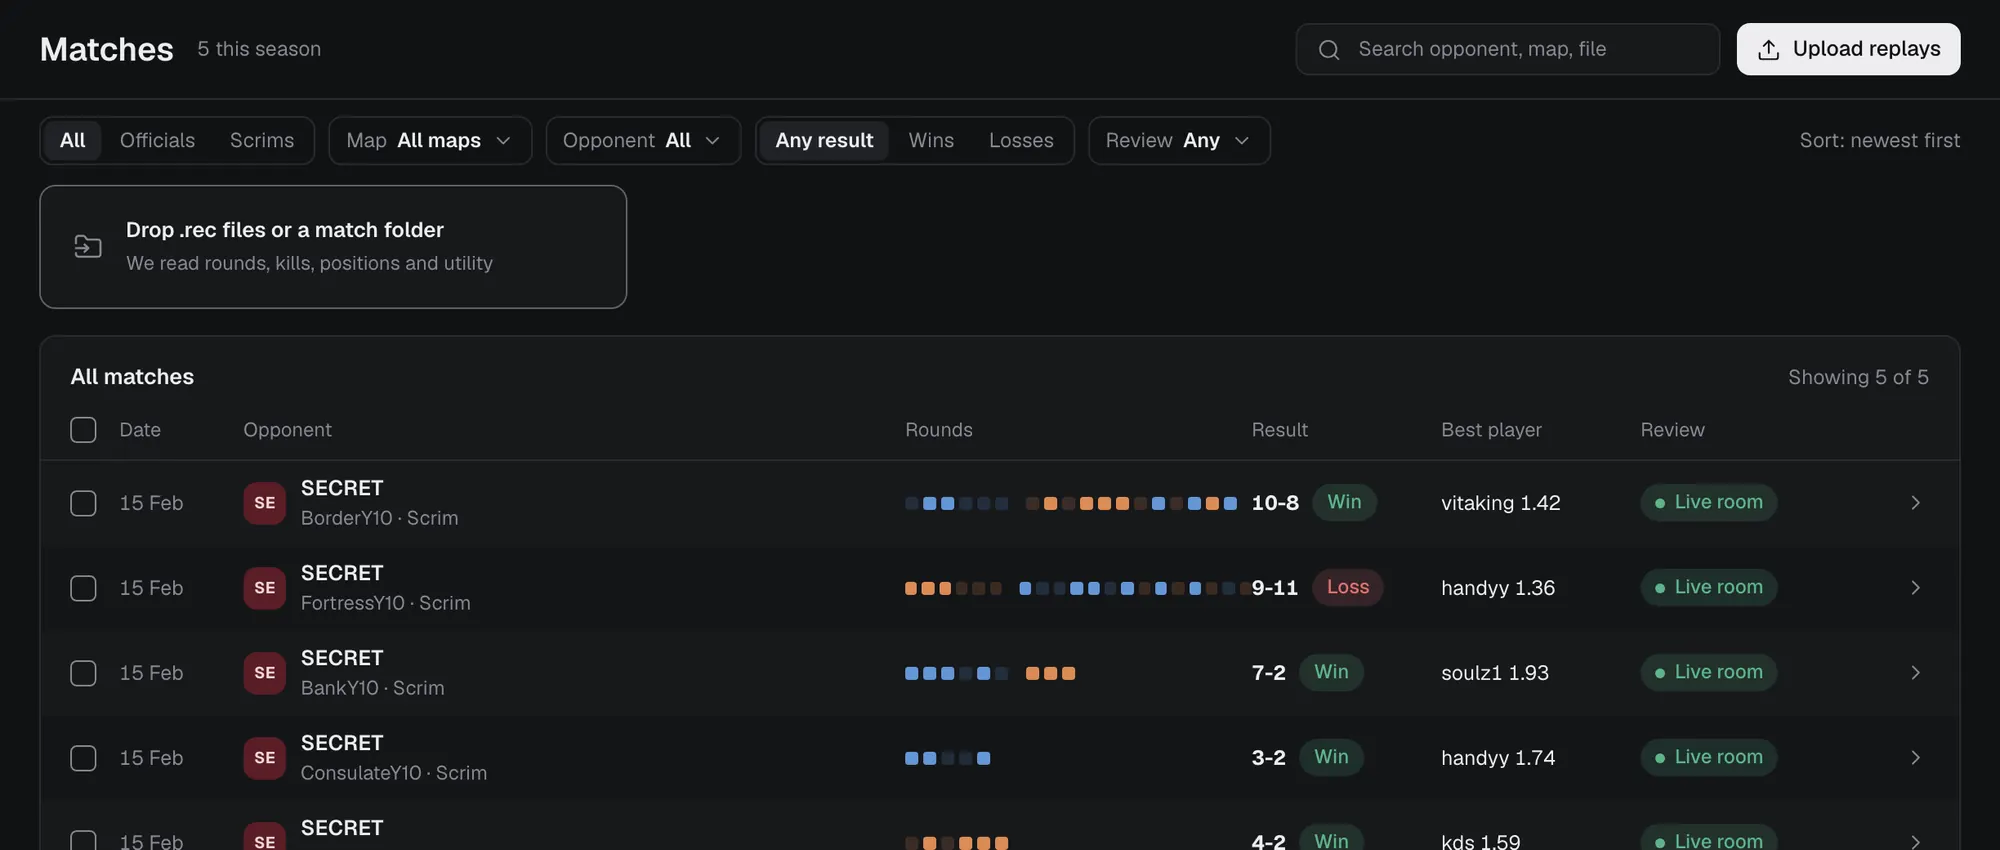Open the Map All maps dropdown
The height and width of the screenshot is (850, 2000).
pyautogui.click(x=430, y=141)
